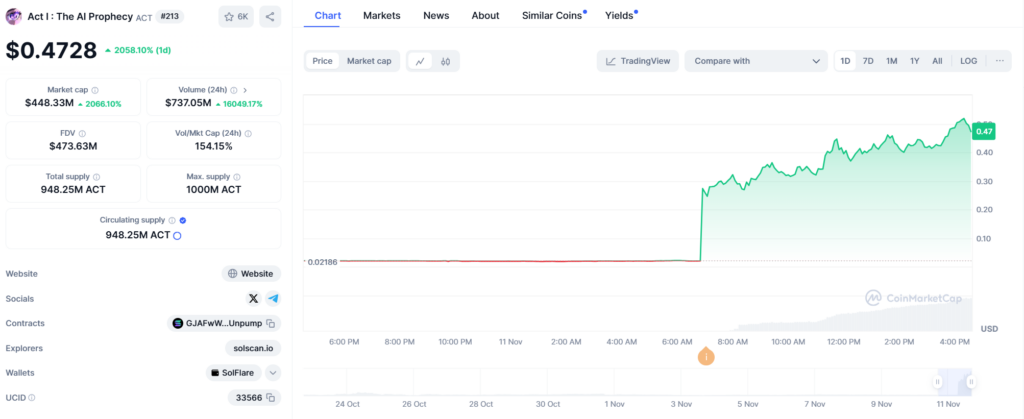Click the Circulating supply info icon
The width and height of the screenshot is (1024, 419).
172,221
